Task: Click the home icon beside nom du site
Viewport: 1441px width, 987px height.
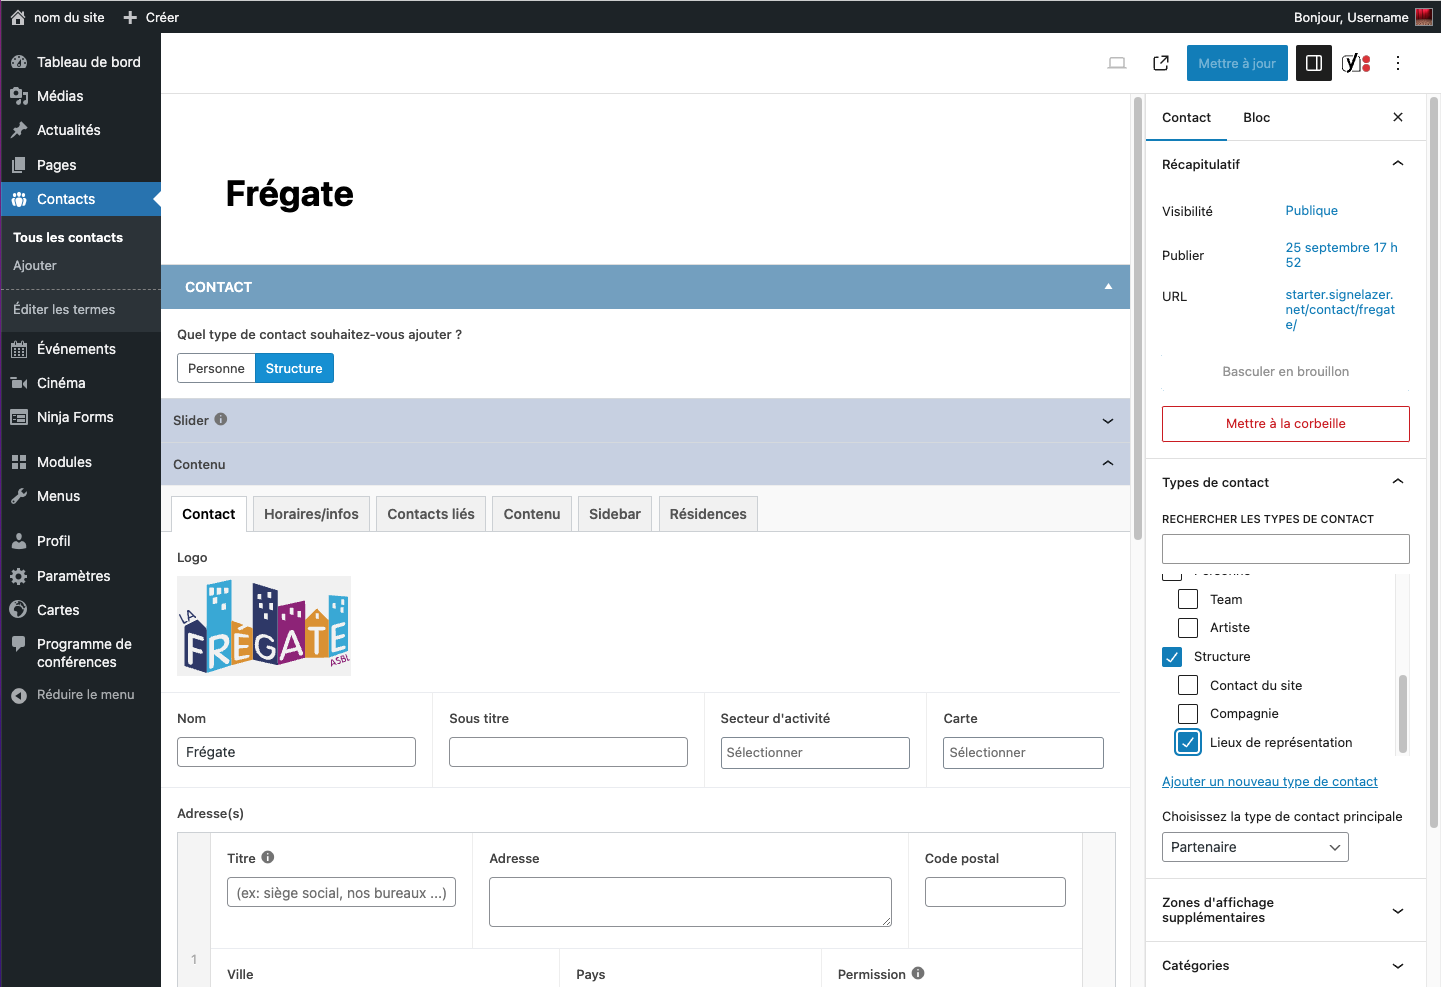Action: (x=18, y=17)
